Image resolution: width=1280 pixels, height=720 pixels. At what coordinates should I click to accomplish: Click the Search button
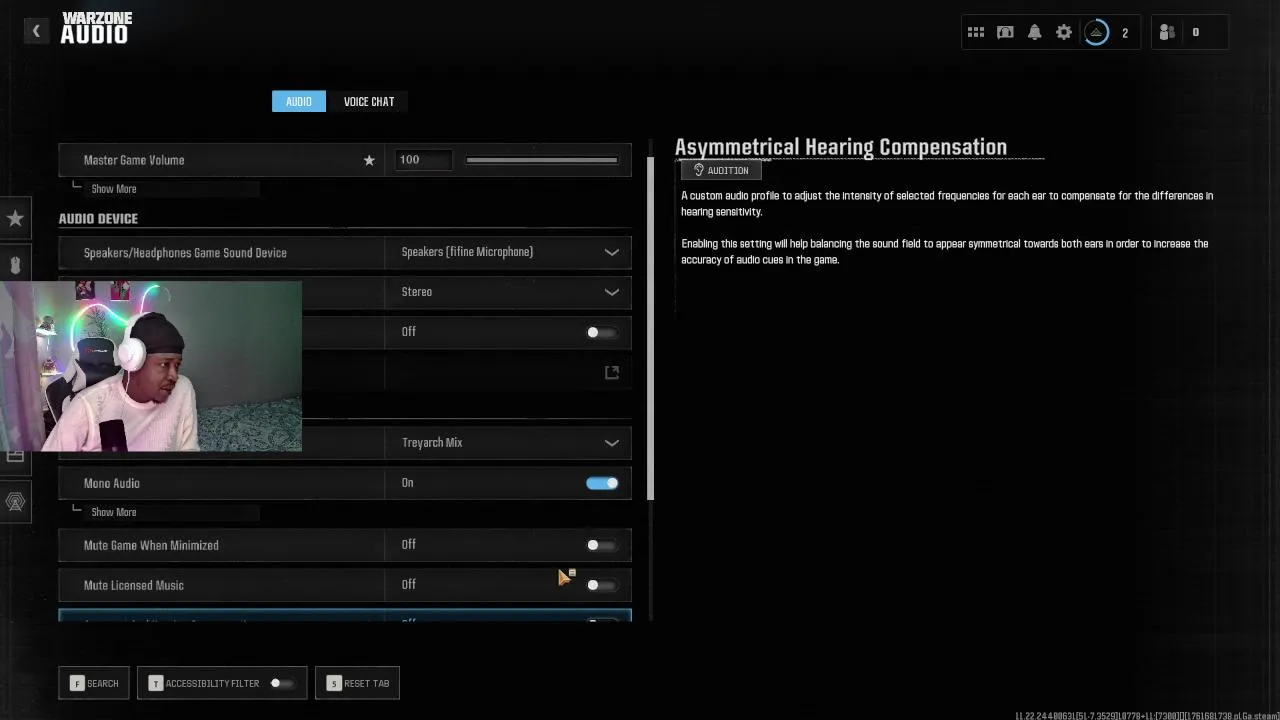94,683
